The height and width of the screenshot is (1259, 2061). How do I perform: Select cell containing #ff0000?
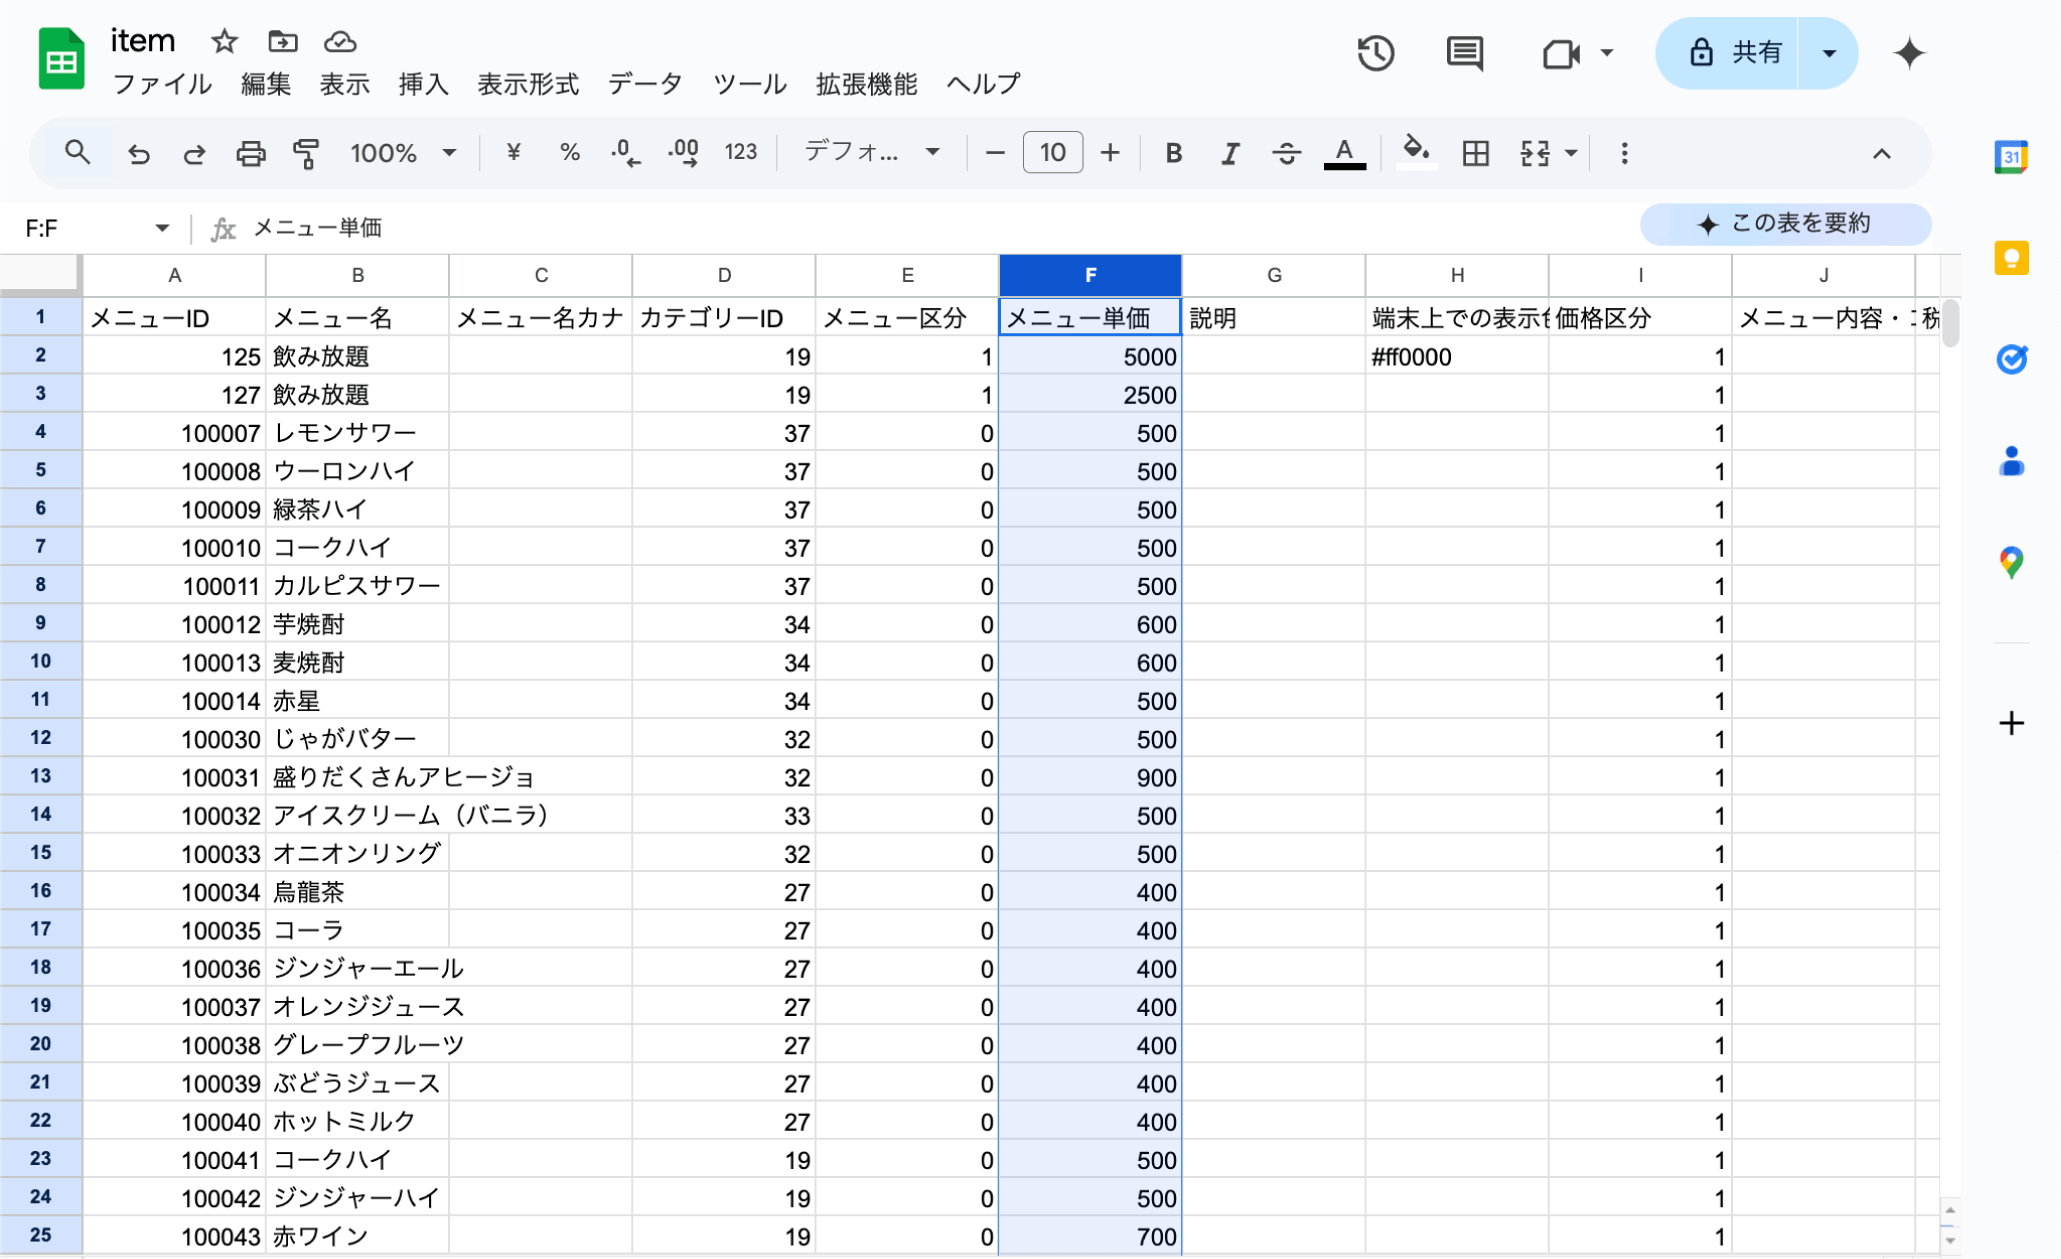point(1457,357)
